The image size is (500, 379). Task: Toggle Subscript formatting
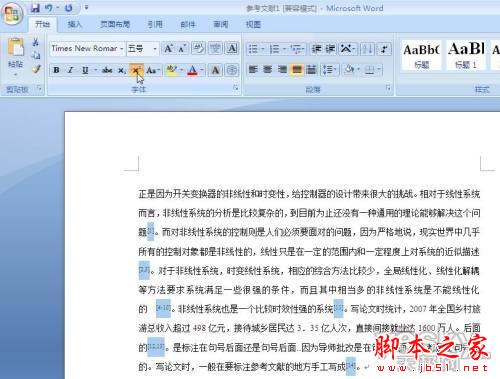122,70
